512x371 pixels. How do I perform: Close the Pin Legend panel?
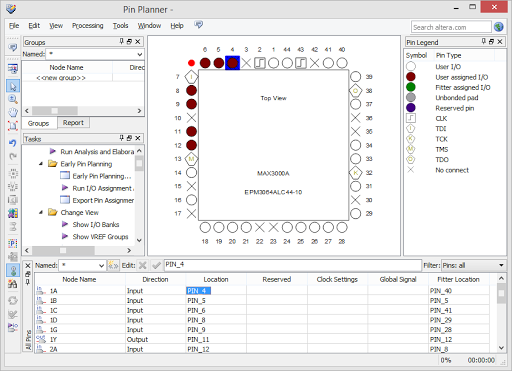[500, 42]
